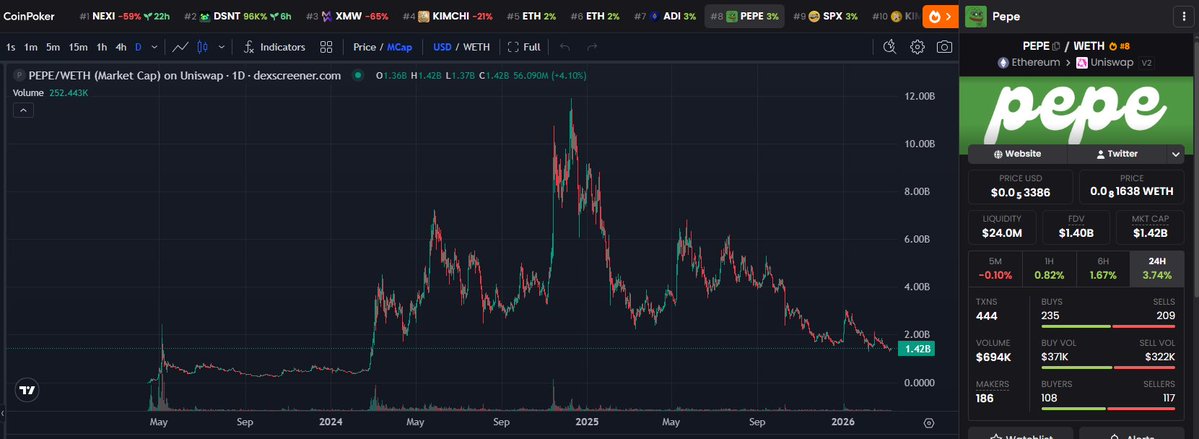The width and height of the screenshot is (1199, 439).
Task: Click the TradingView logo on chart
Action: (27, 390)
